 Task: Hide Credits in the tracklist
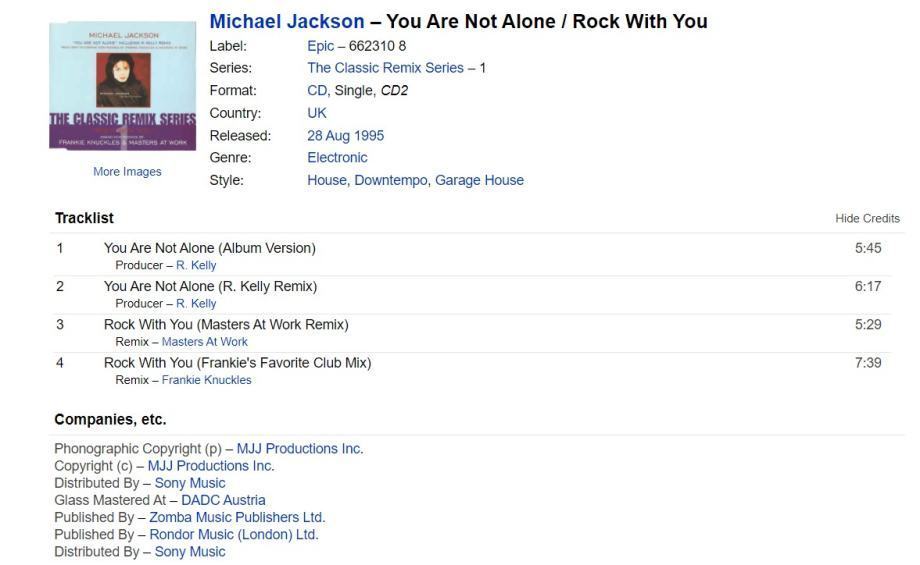(867, 219)
